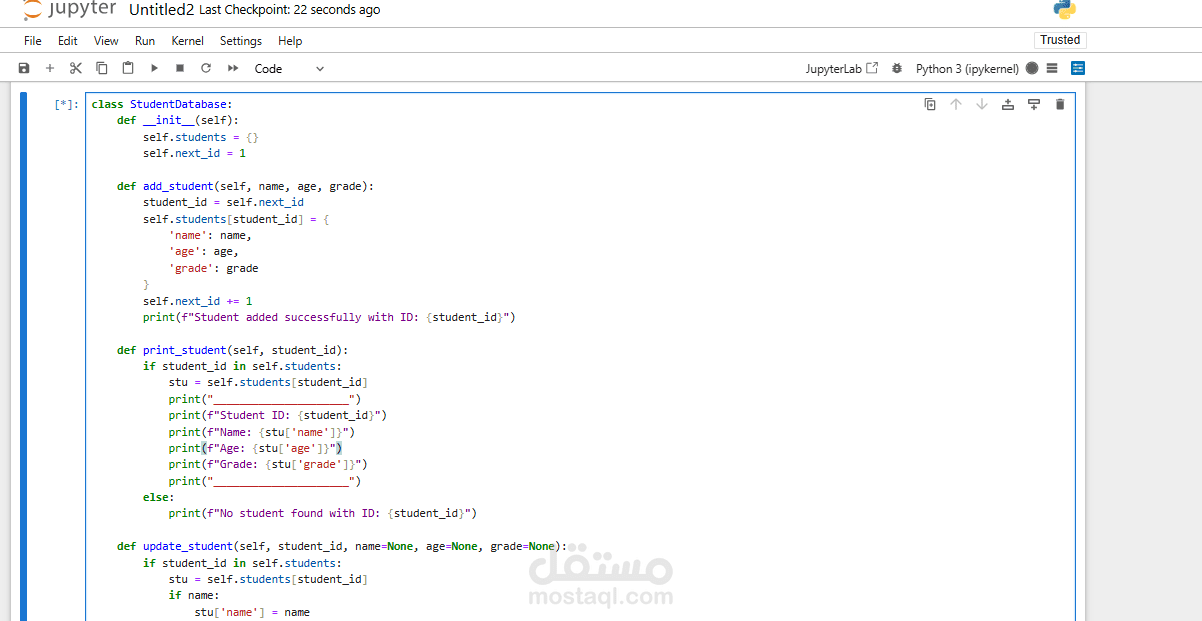
Task: Restart the kernel with circular arrow icon
Action: pyautogui.click(x=206, y=68)
